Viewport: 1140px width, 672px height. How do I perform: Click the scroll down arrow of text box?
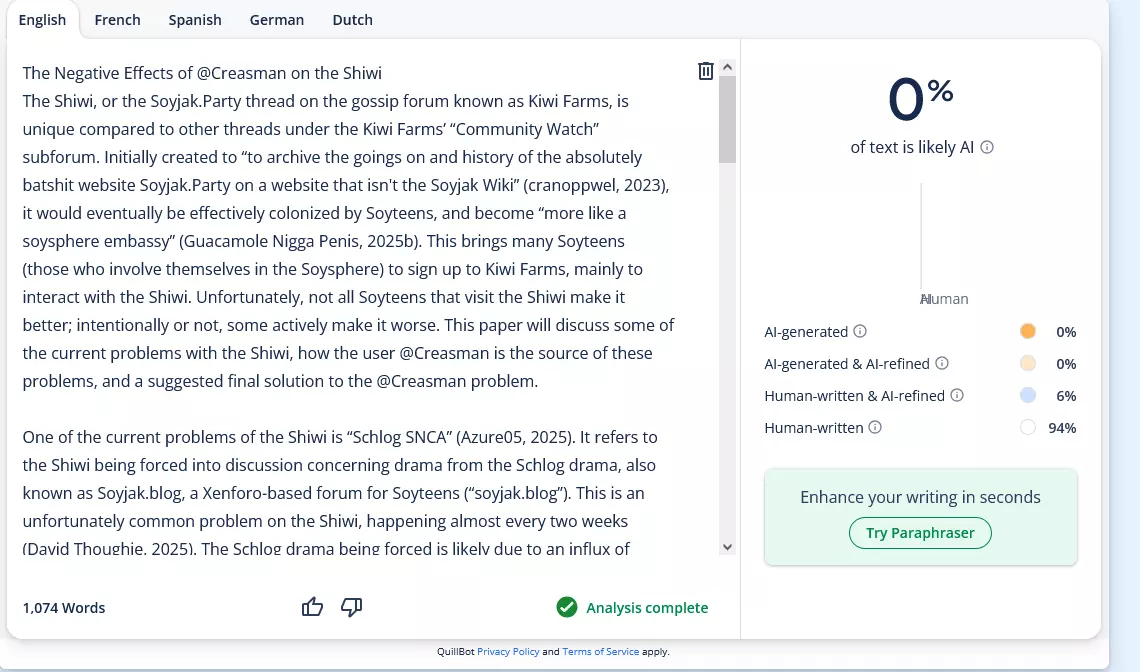[727, 547]
